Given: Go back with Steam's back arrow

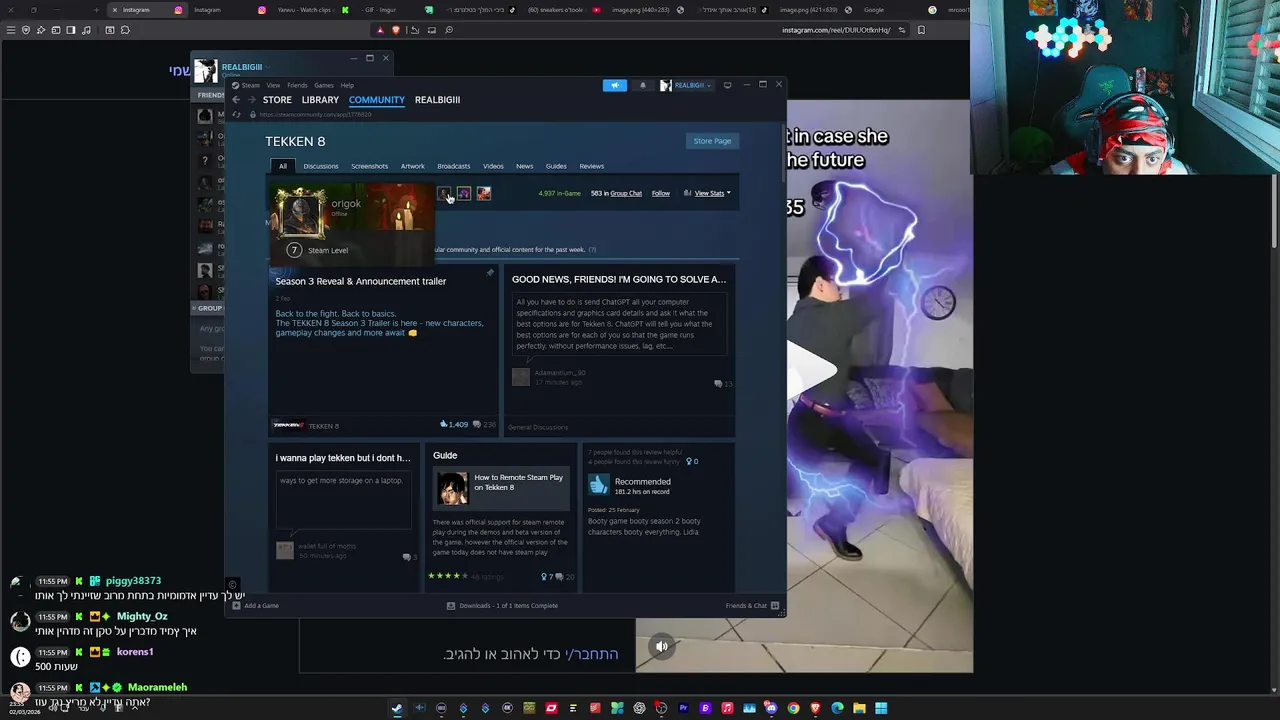Looking at the screenshot, I should tap(236, 100).
